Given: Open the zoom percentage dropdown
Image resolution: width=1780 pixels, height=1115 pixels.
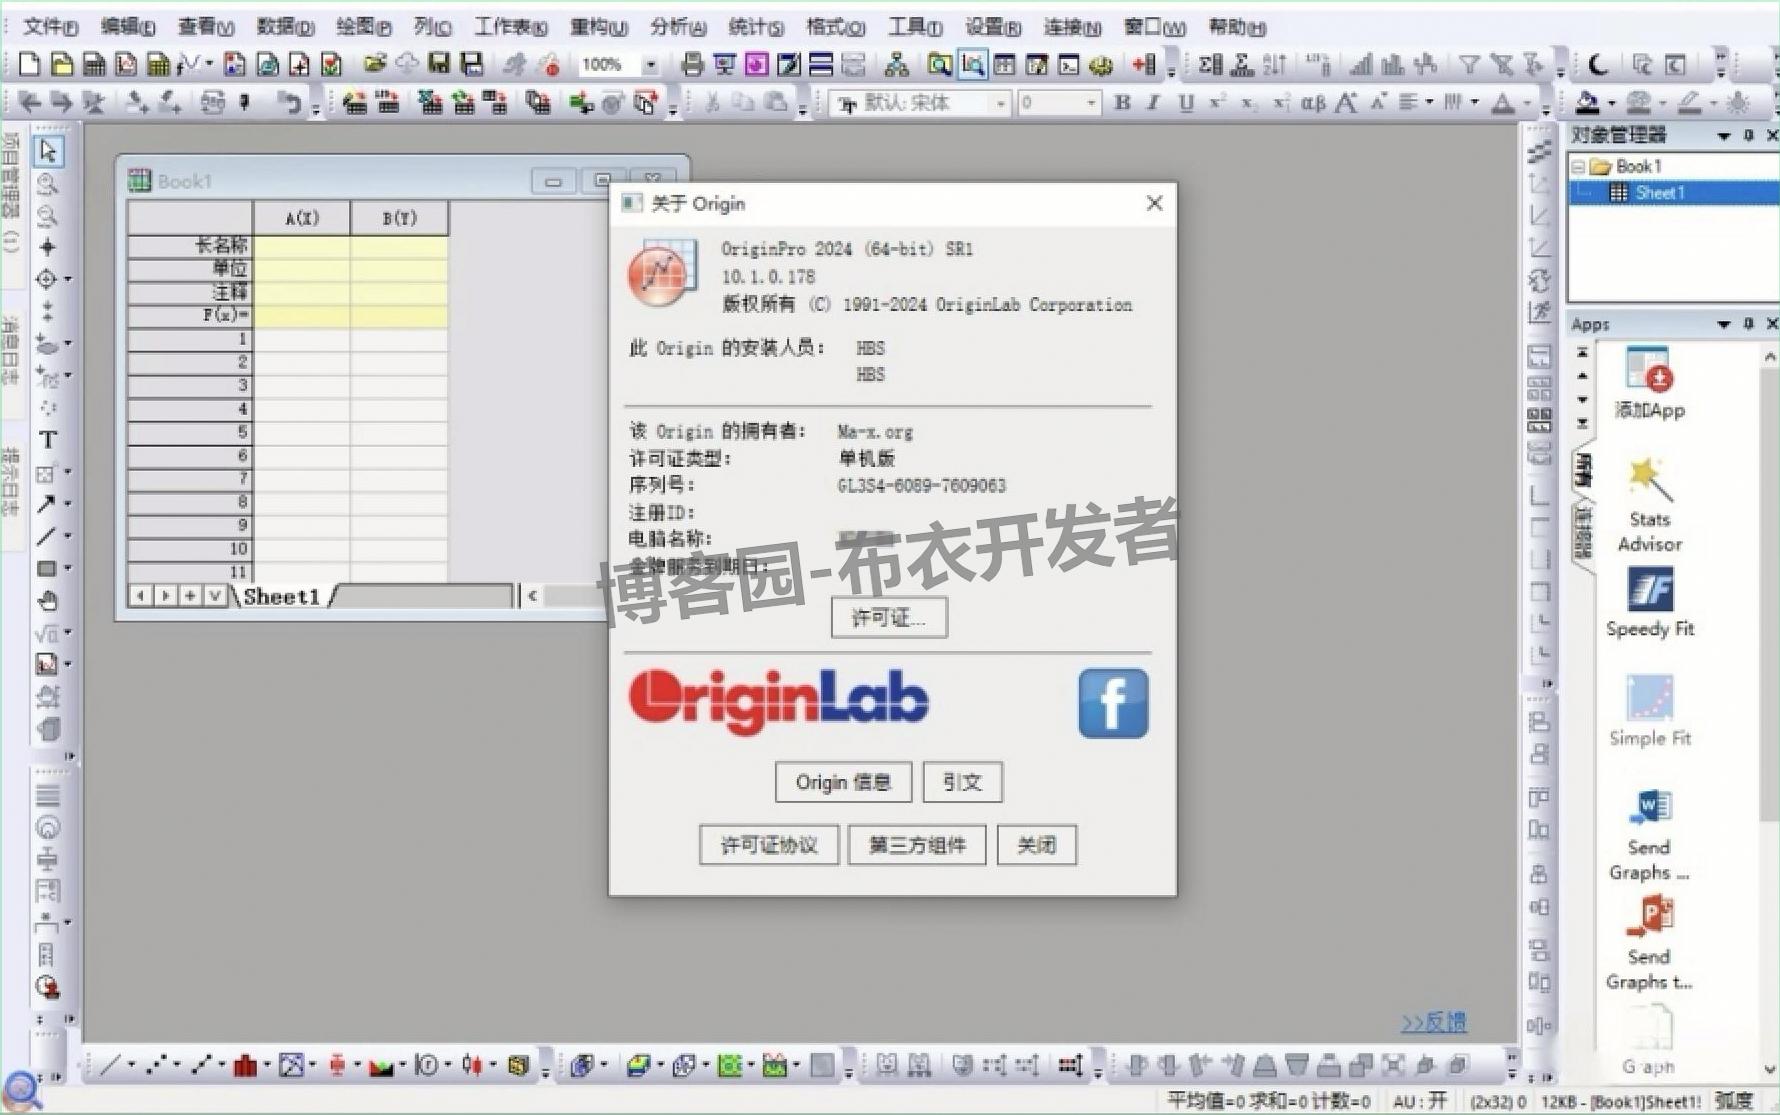Looking at the screenshot, I should click(x=651, y=64).
